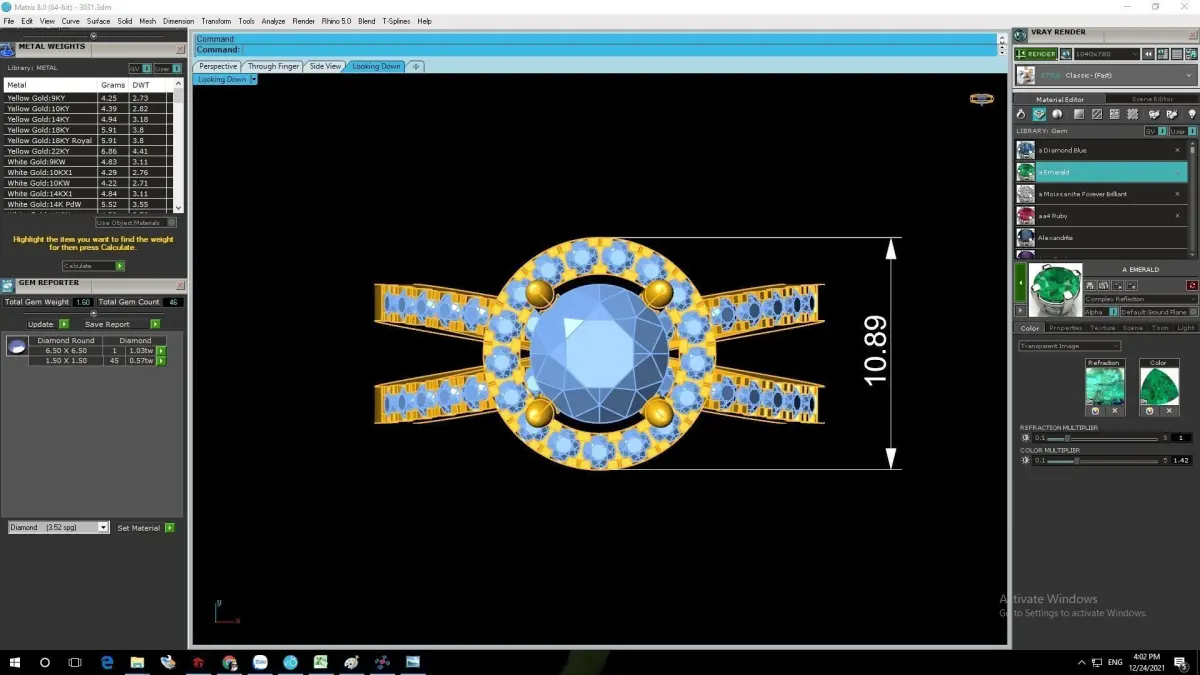Click the Update button in Gem Reporter
The image size is (1200, 675).
[x=48, y=324]
